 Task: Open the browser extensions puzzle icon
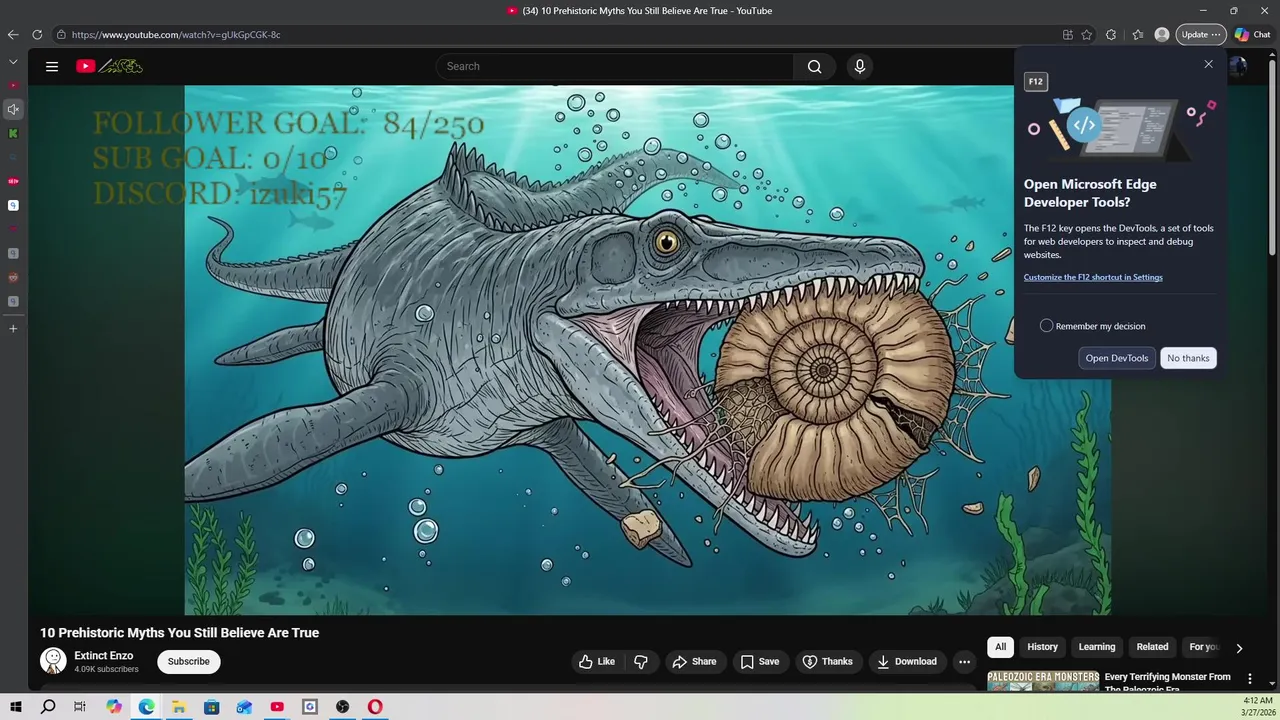(1111, 35)
